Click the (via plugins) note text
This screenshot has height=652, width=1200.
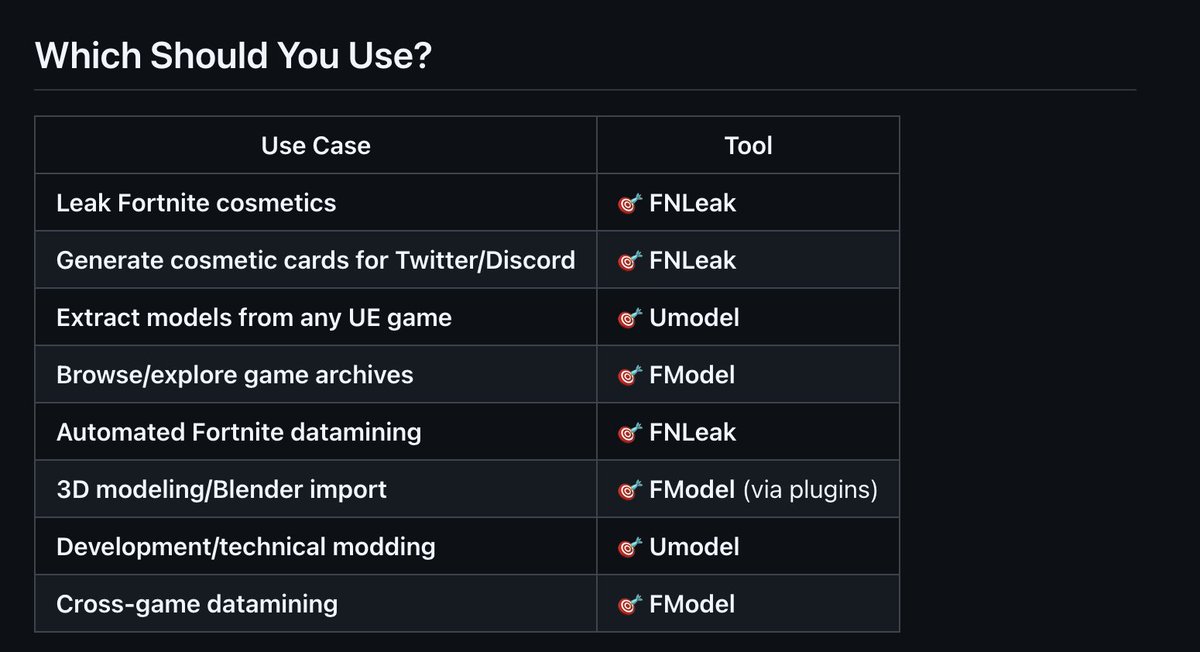tap(810, 490)
